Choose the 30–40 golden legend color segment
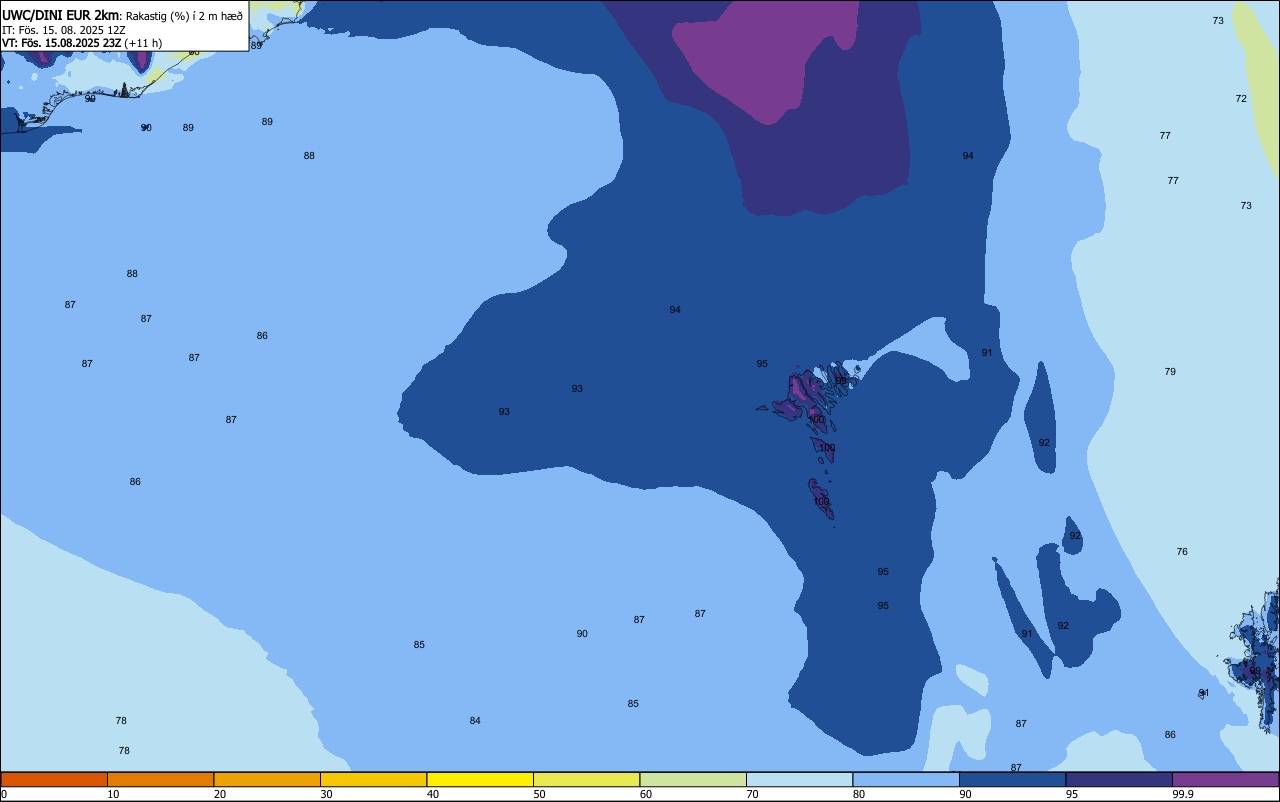The height and width of the screenshot is (802, 1280). point(373,779)
